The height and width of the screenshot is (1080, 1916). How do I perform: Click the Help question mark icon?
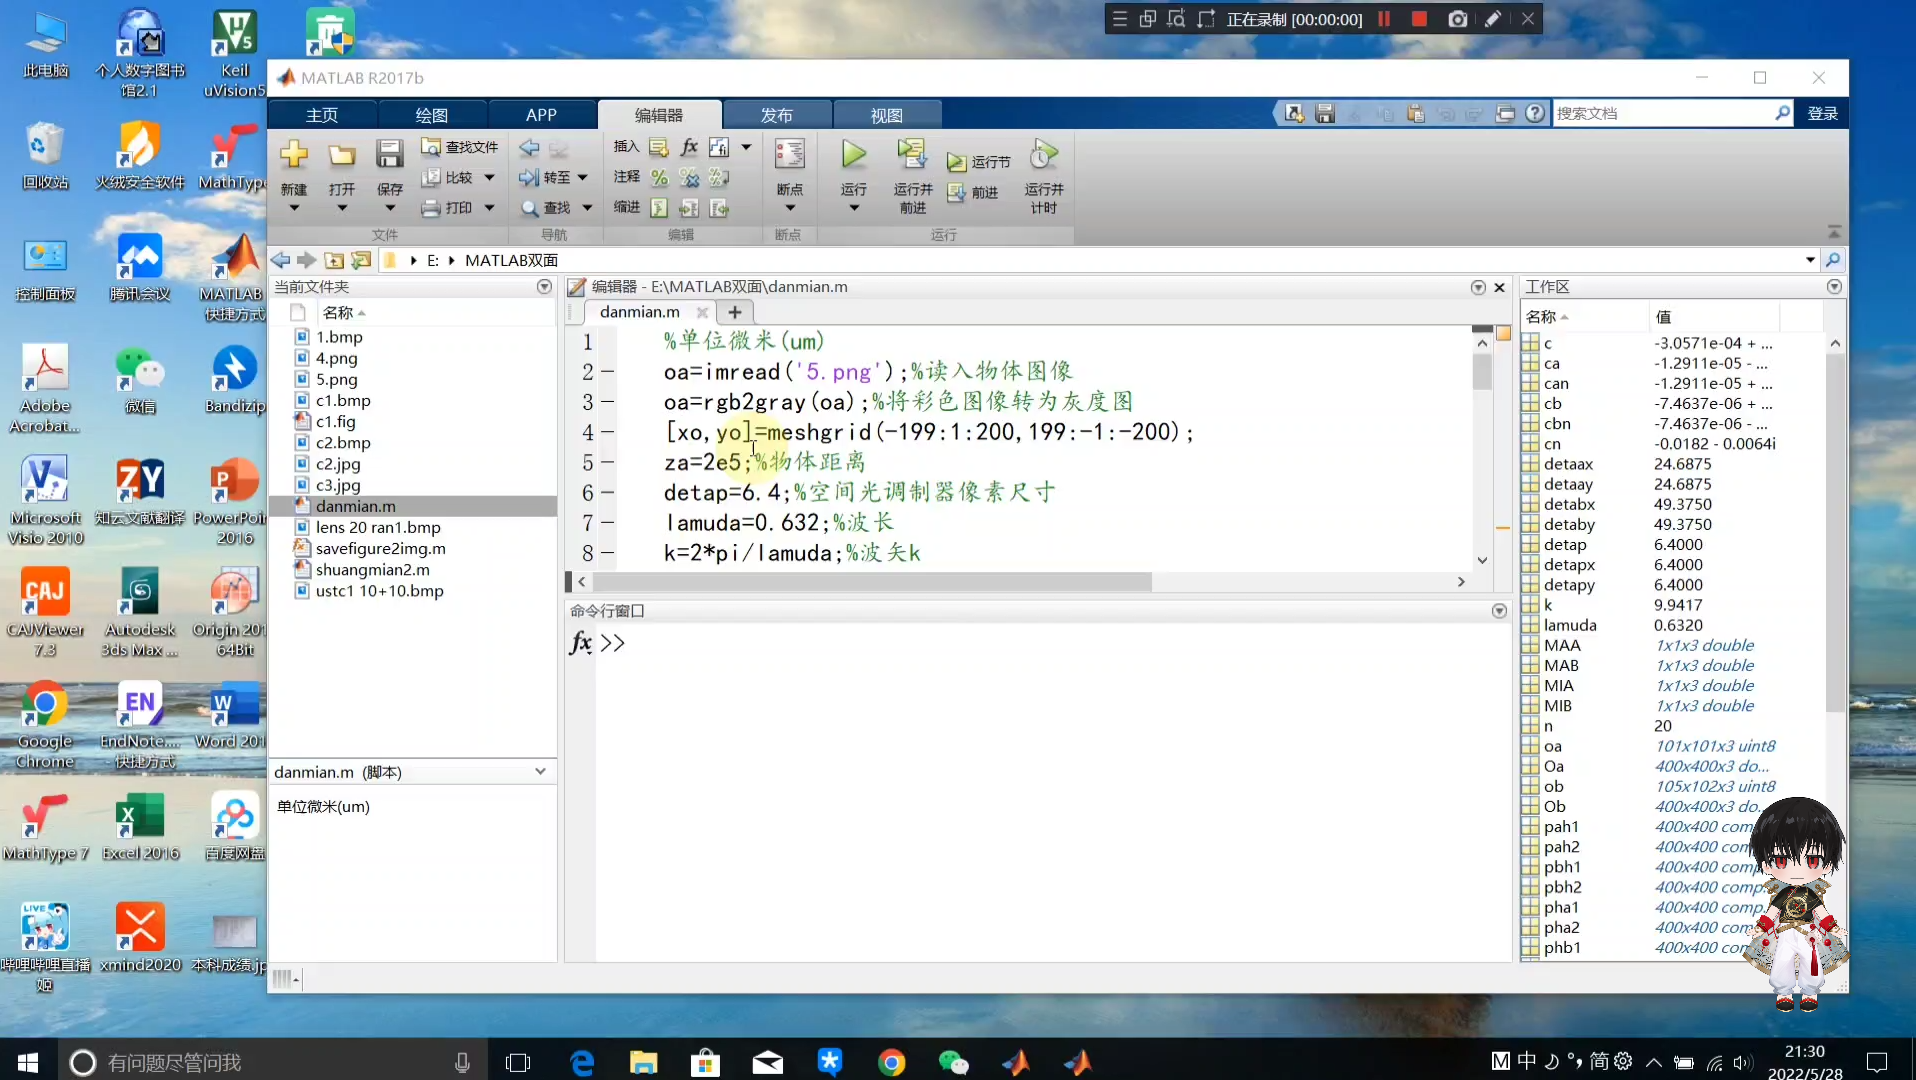coord(1536,113)
